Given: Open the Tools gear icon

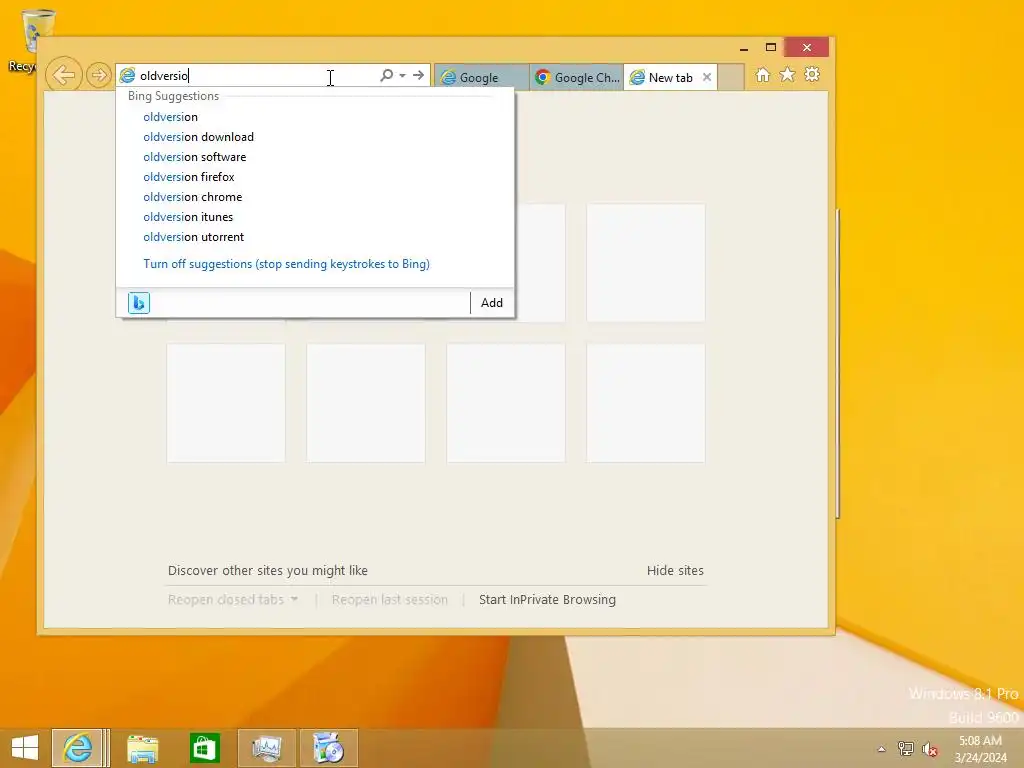Looking at the screenshot, I should click(x=812, y=74).
